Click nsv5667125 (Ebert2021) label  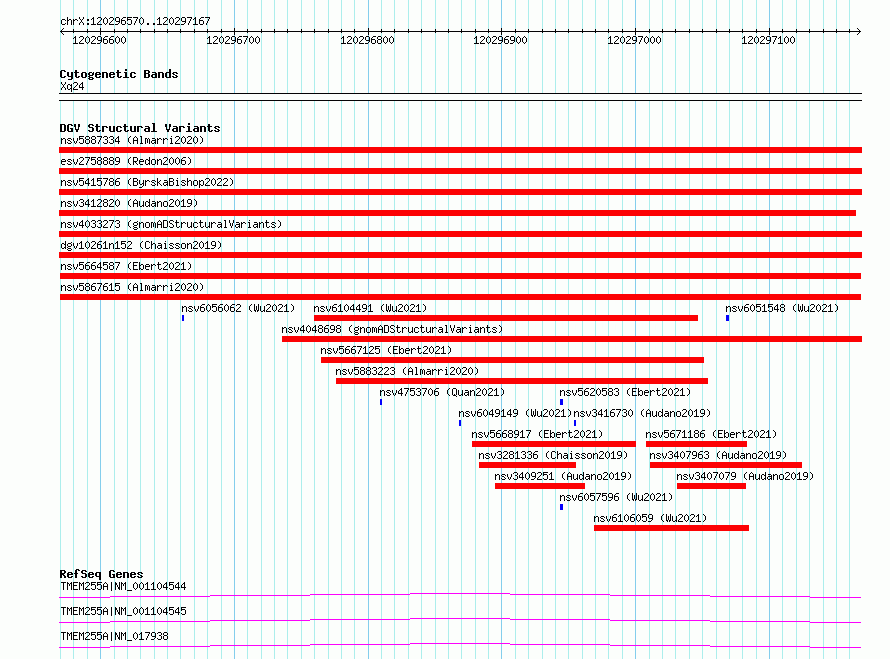click(386, 350)
